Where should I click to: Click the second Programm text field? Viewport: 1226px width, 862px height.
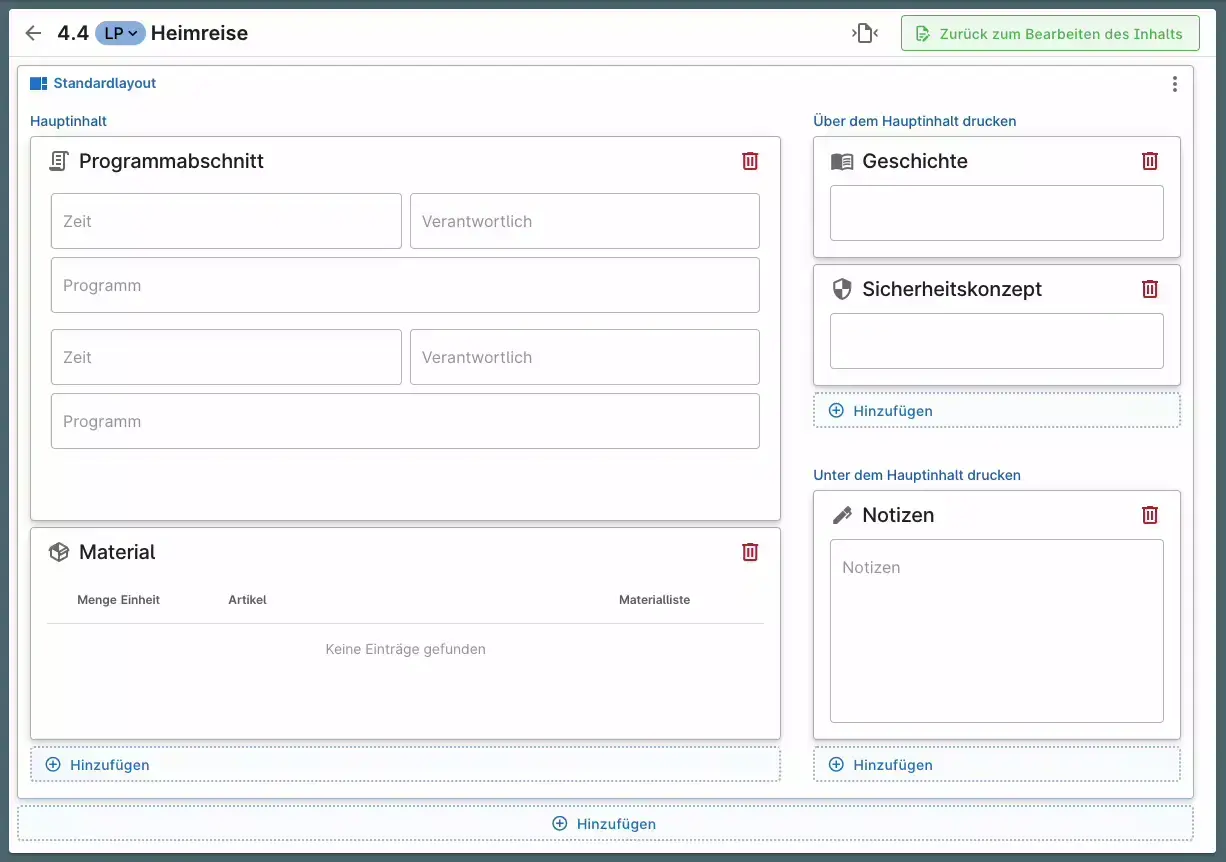pos(405,421)
